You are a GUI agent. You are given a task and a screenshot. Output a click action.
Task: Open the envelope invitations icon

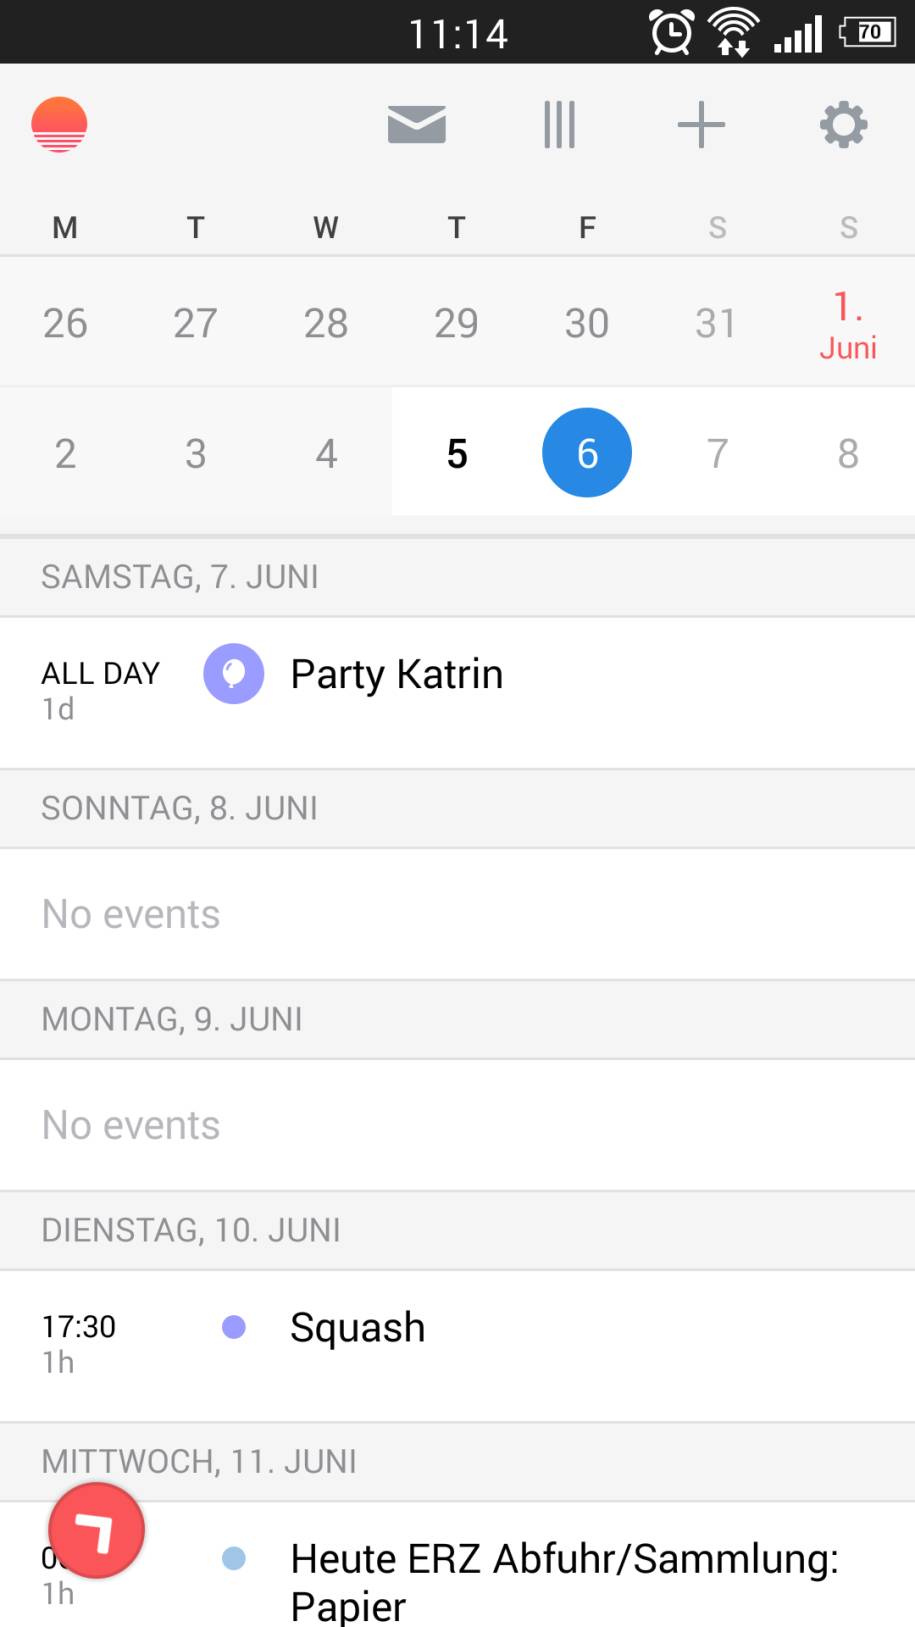(416, 125)
